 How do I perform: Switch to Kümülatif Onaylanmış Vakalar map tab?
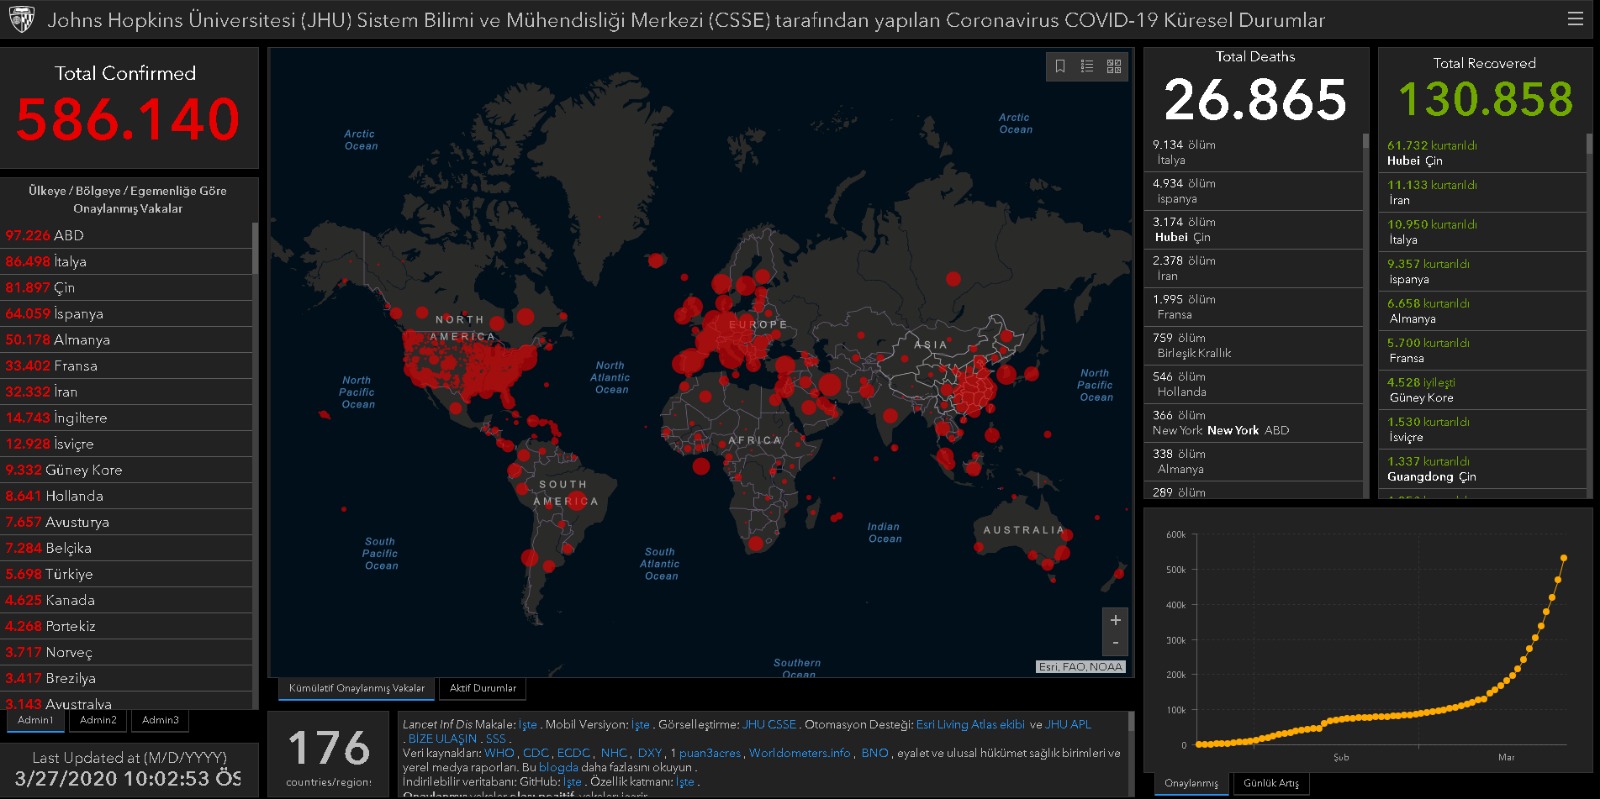point(356,688)
